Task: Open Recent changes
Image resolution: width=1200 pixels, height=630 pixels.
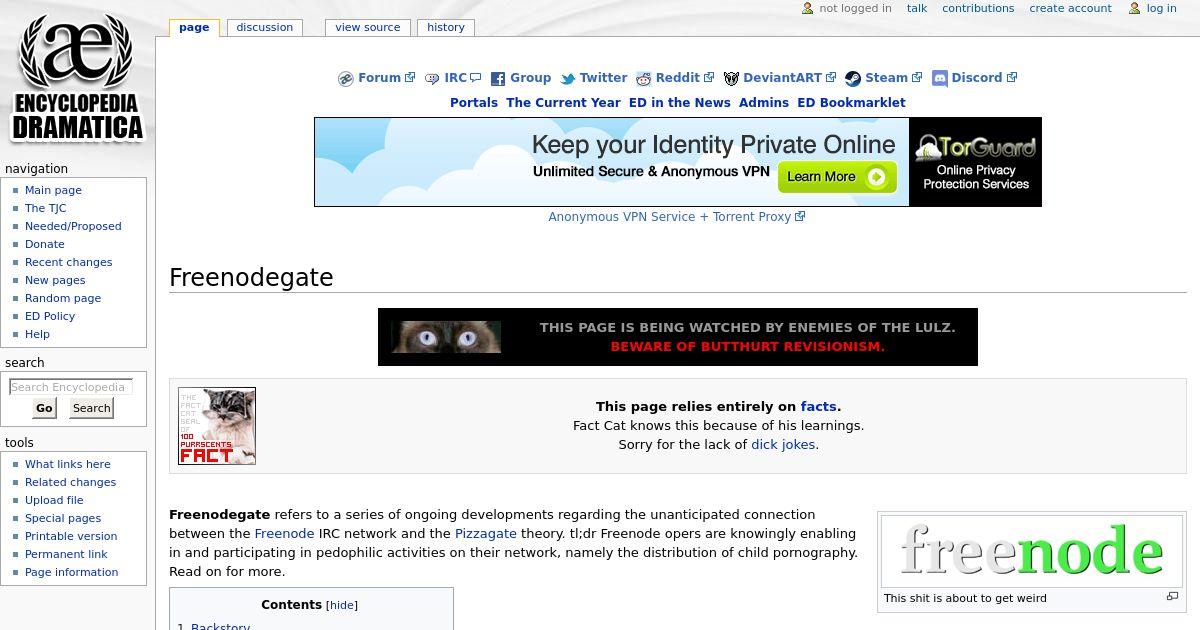Action: click(x=68, y=262)
